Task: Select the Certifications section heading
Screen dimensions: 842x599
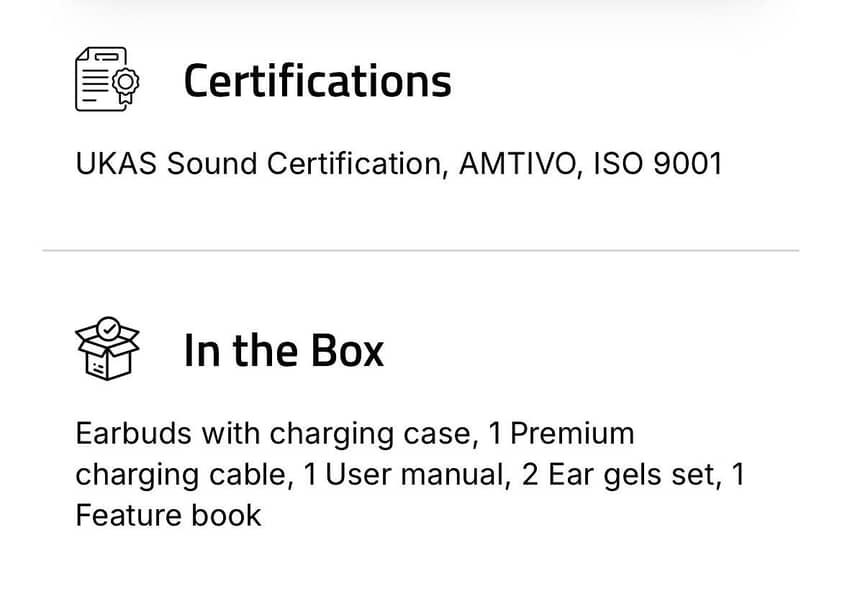Action: (x=317, y=81)
